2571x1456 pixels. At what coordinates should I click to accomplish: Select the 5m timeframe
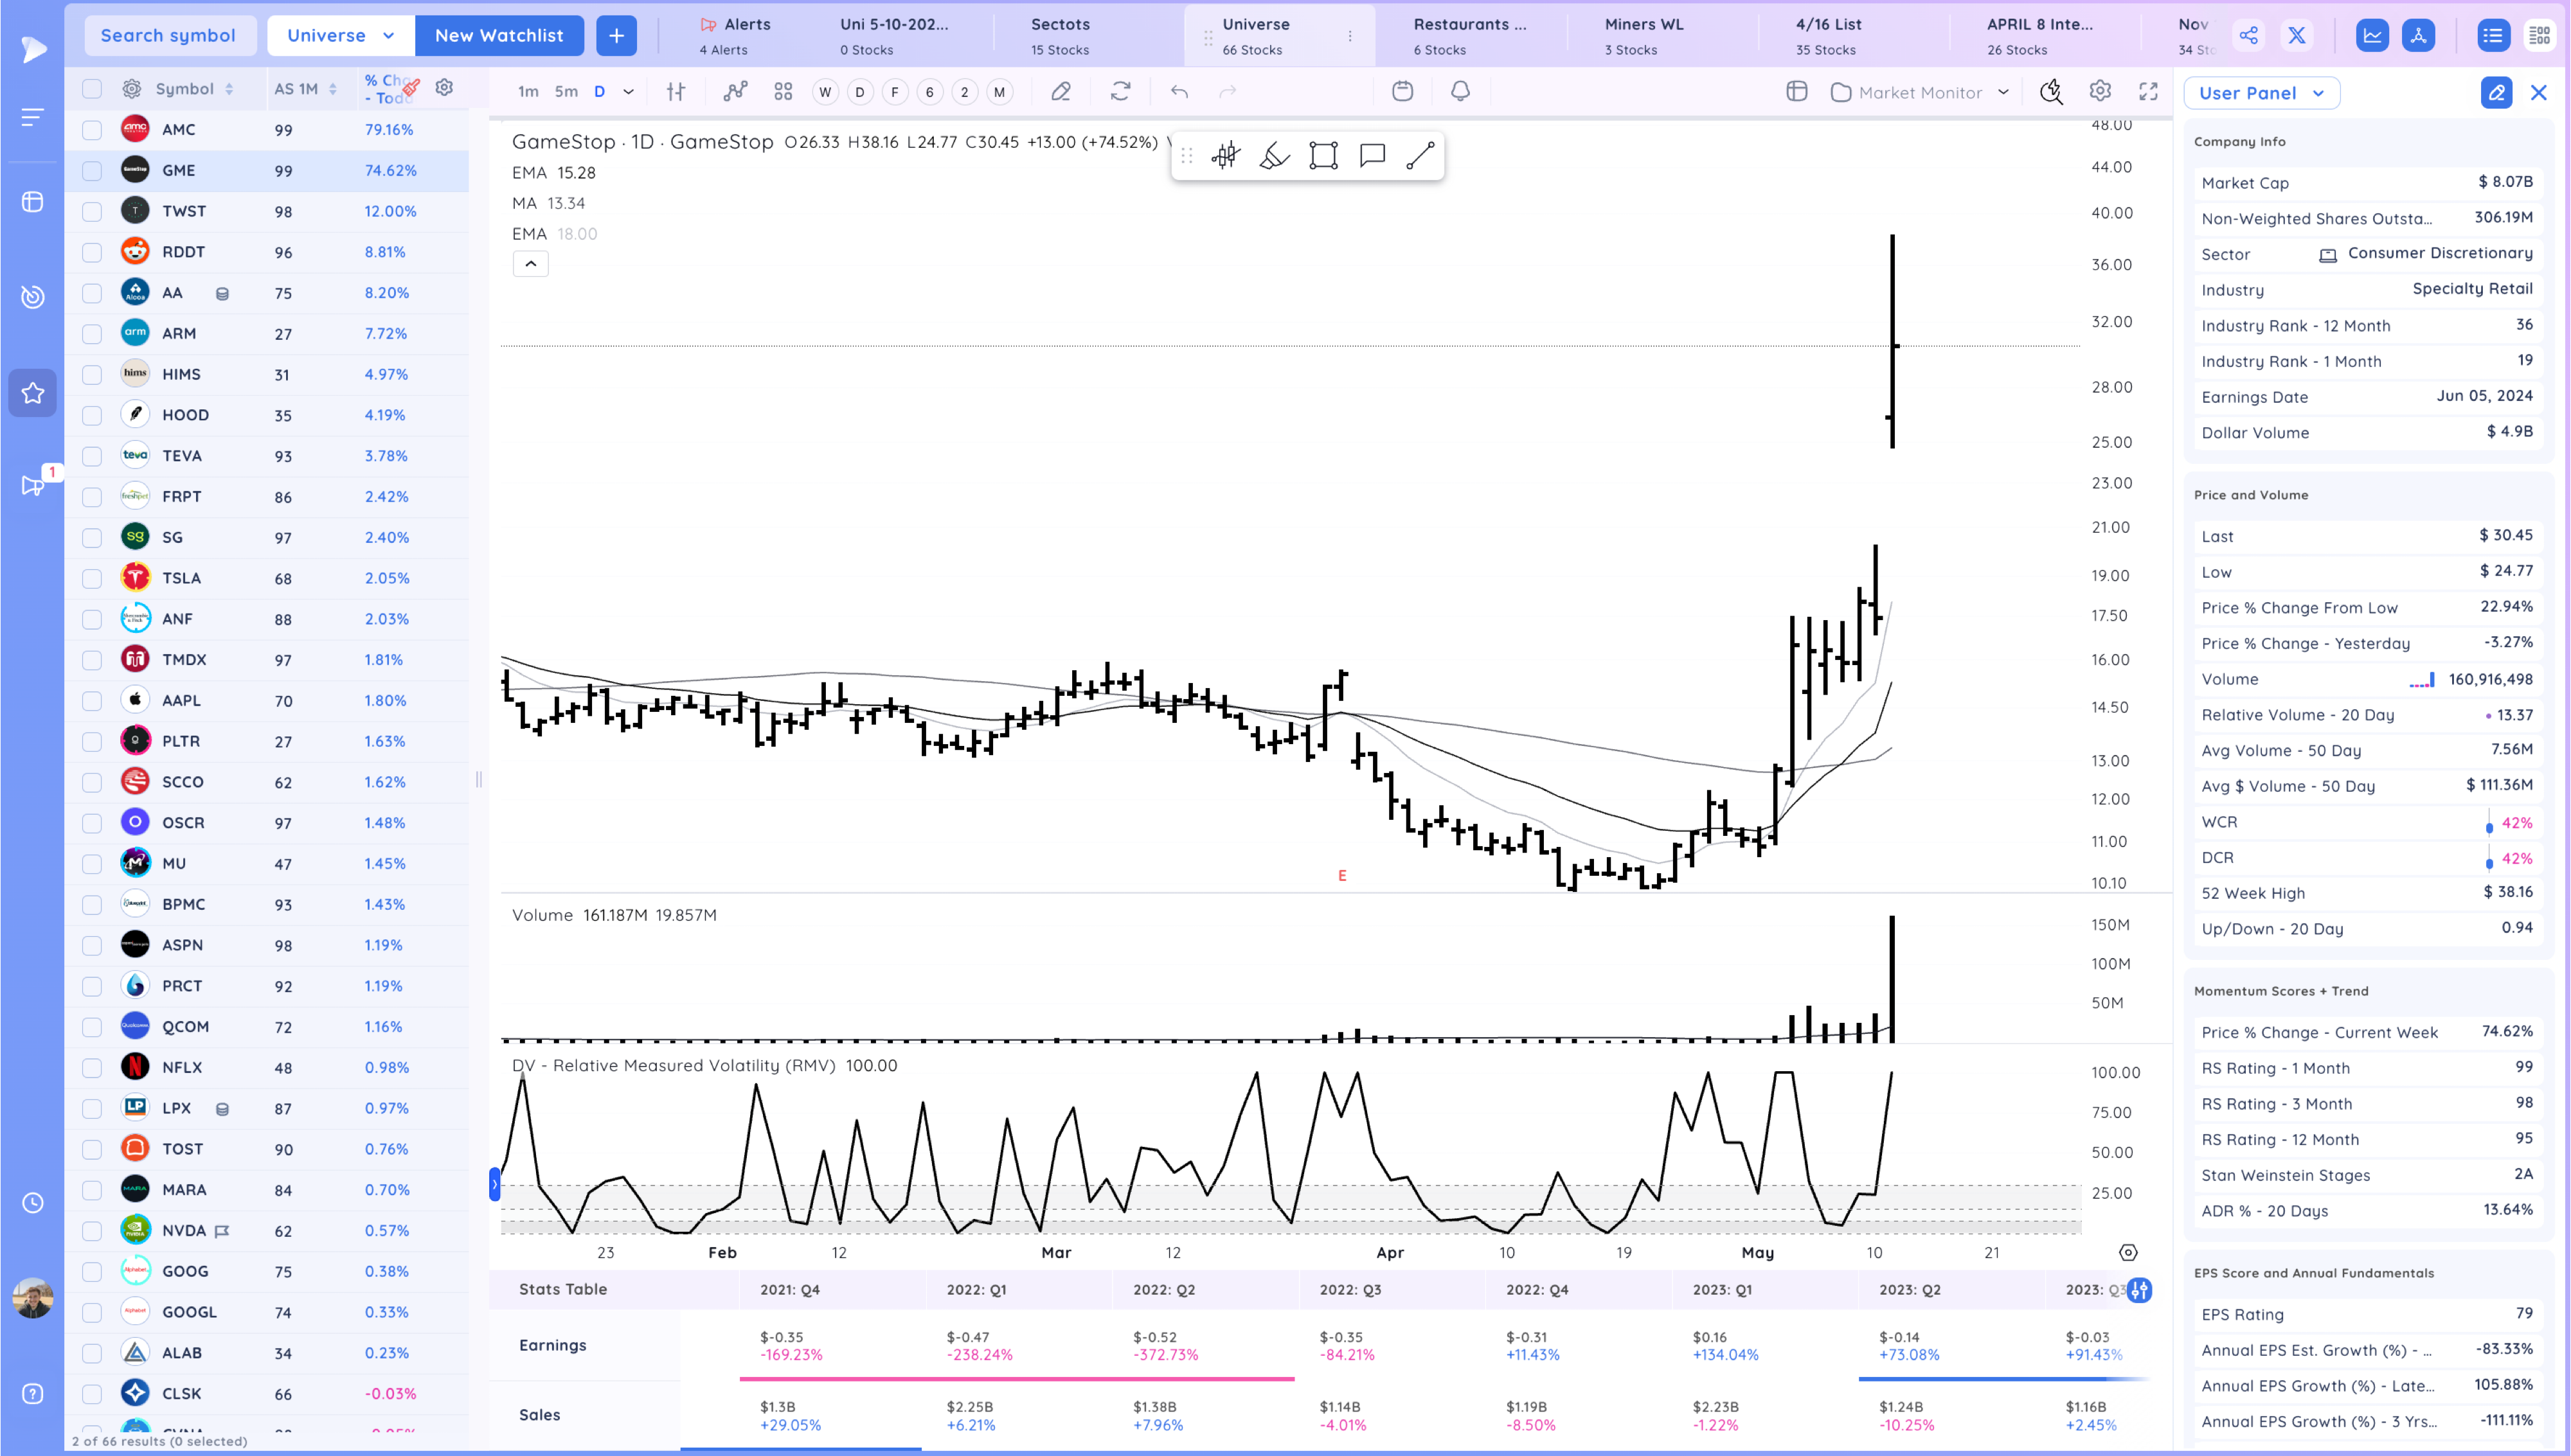[566, 92]
